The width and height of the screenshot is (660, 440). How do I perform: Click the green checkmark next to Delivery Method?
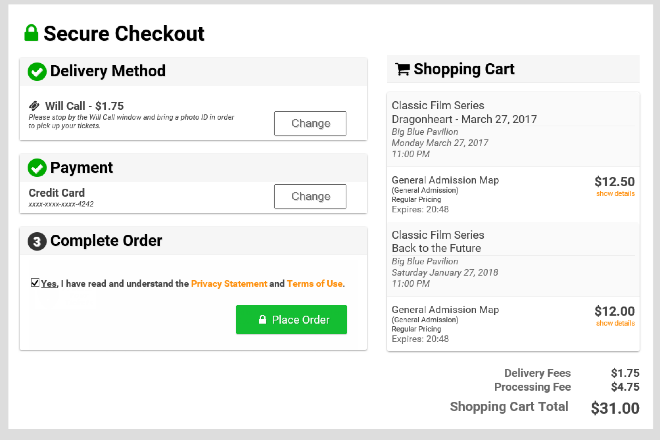pyautogui.click(x=37, y=71)
